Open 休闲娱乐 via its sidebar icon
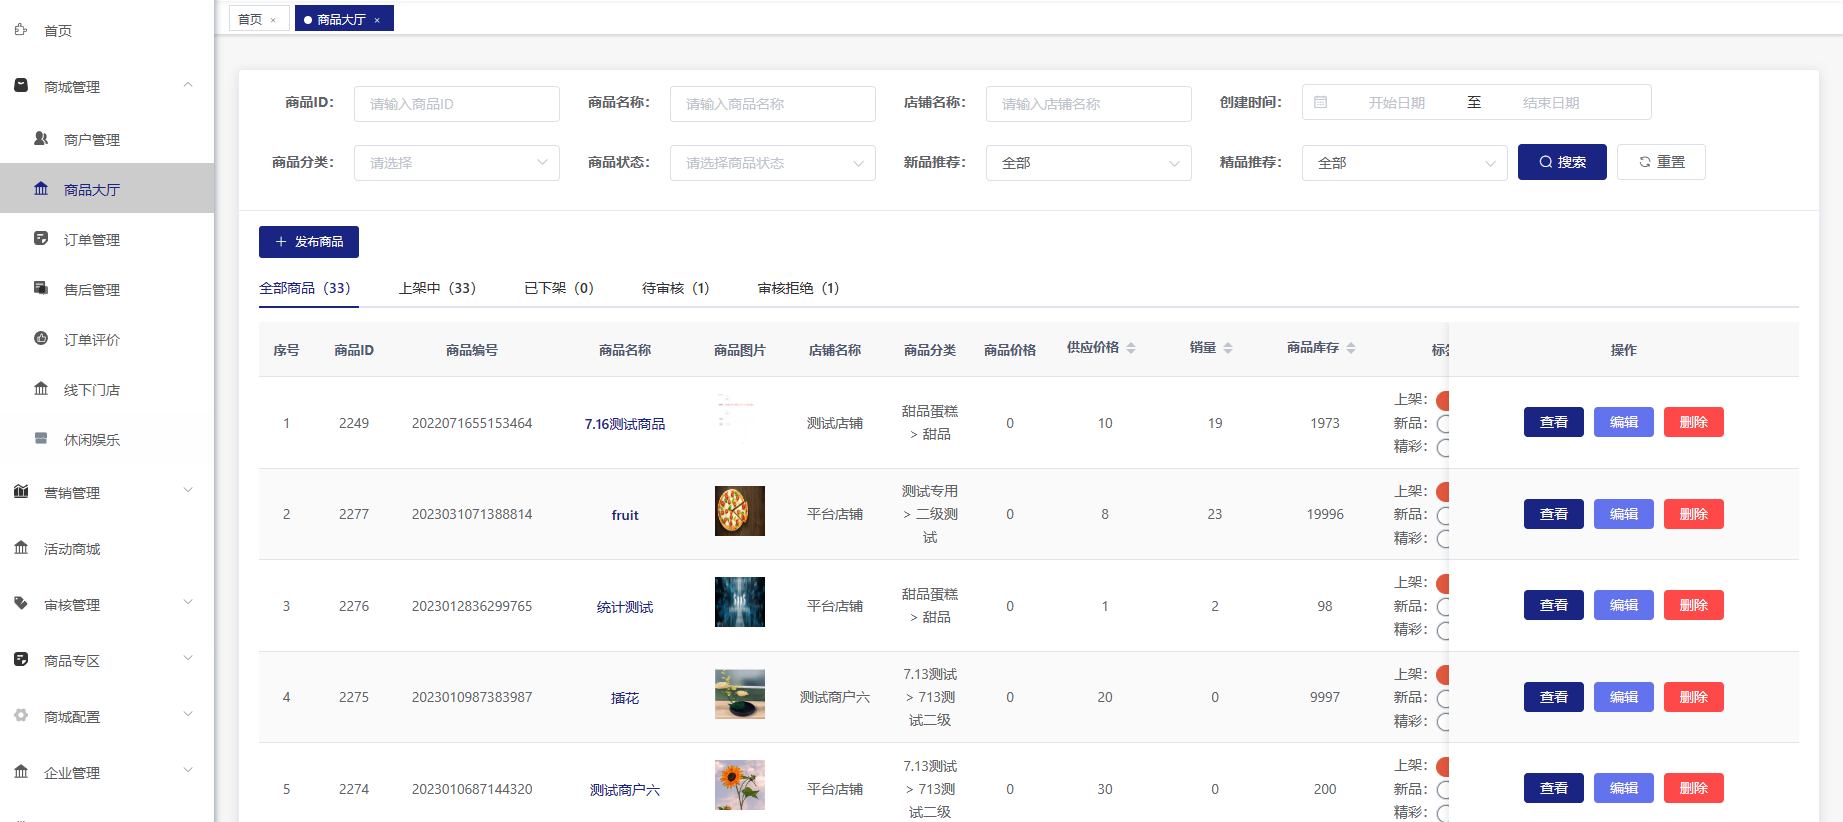Viewport: 1843px width, 822px height. pos(41,439)
